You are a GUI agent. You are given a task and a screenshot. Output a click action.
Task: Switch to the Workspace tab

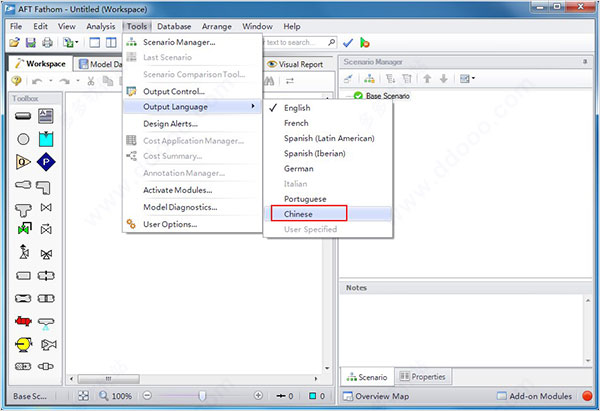tap(41, 64)
